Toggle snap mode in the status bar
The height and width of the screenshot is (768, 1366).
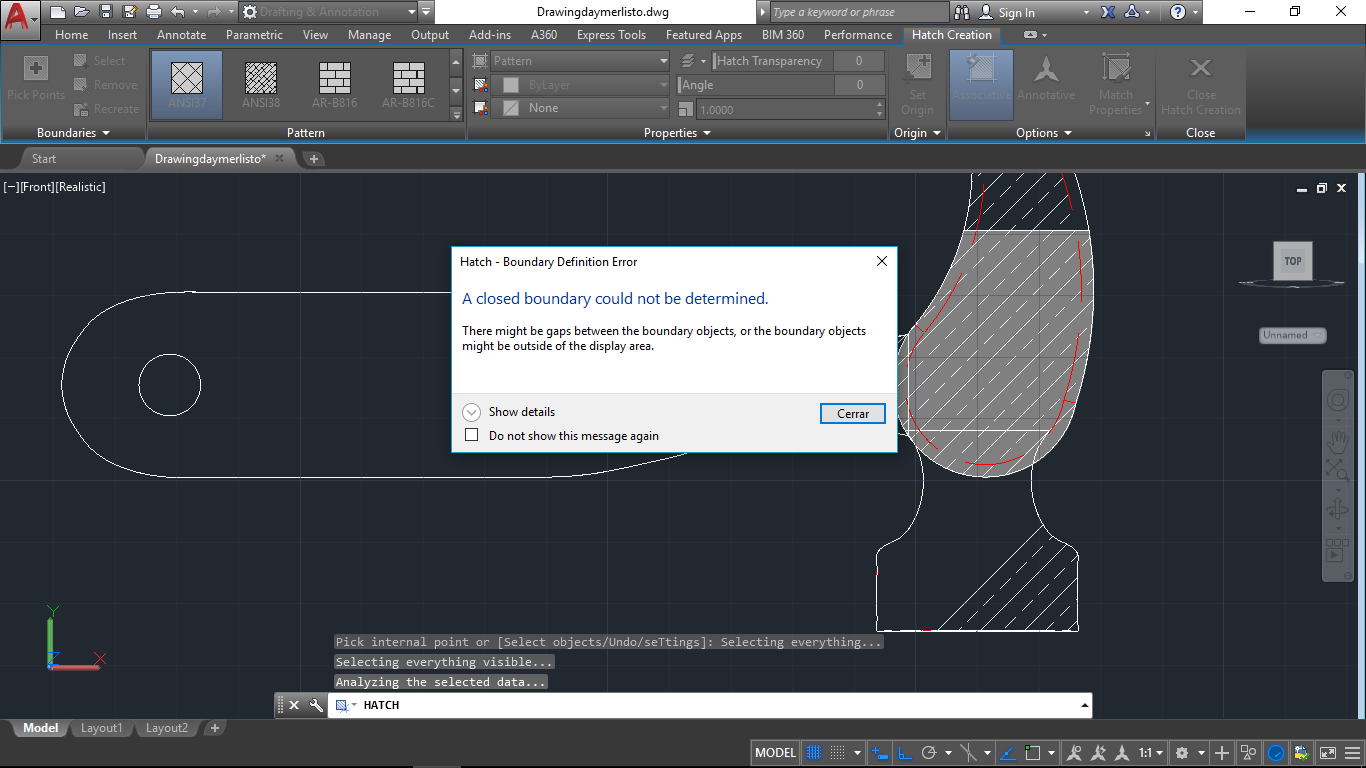[838, 752]
